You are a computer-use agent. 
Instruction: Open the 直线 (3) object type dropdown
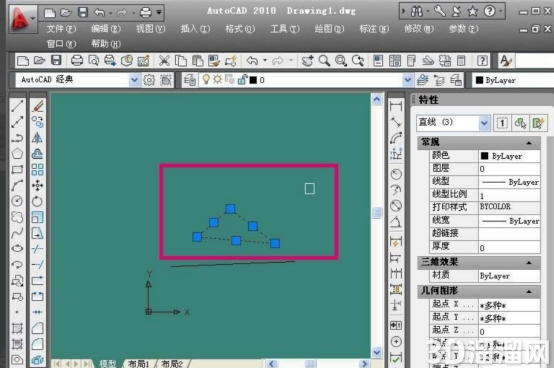coord(484,123)
